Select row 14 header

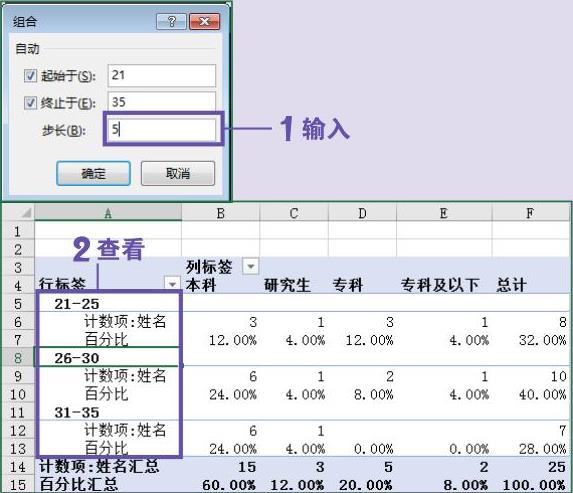[x=18, y=467]
